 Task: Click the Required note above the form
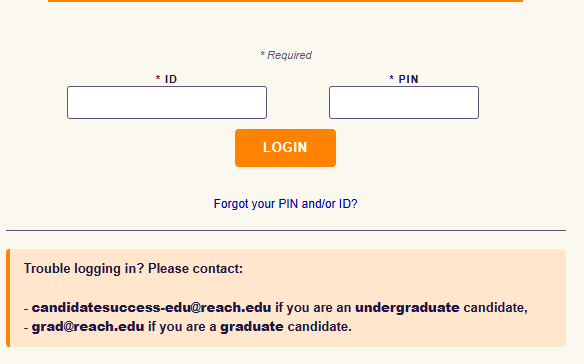pyautogui.click(x=286, y=55)
